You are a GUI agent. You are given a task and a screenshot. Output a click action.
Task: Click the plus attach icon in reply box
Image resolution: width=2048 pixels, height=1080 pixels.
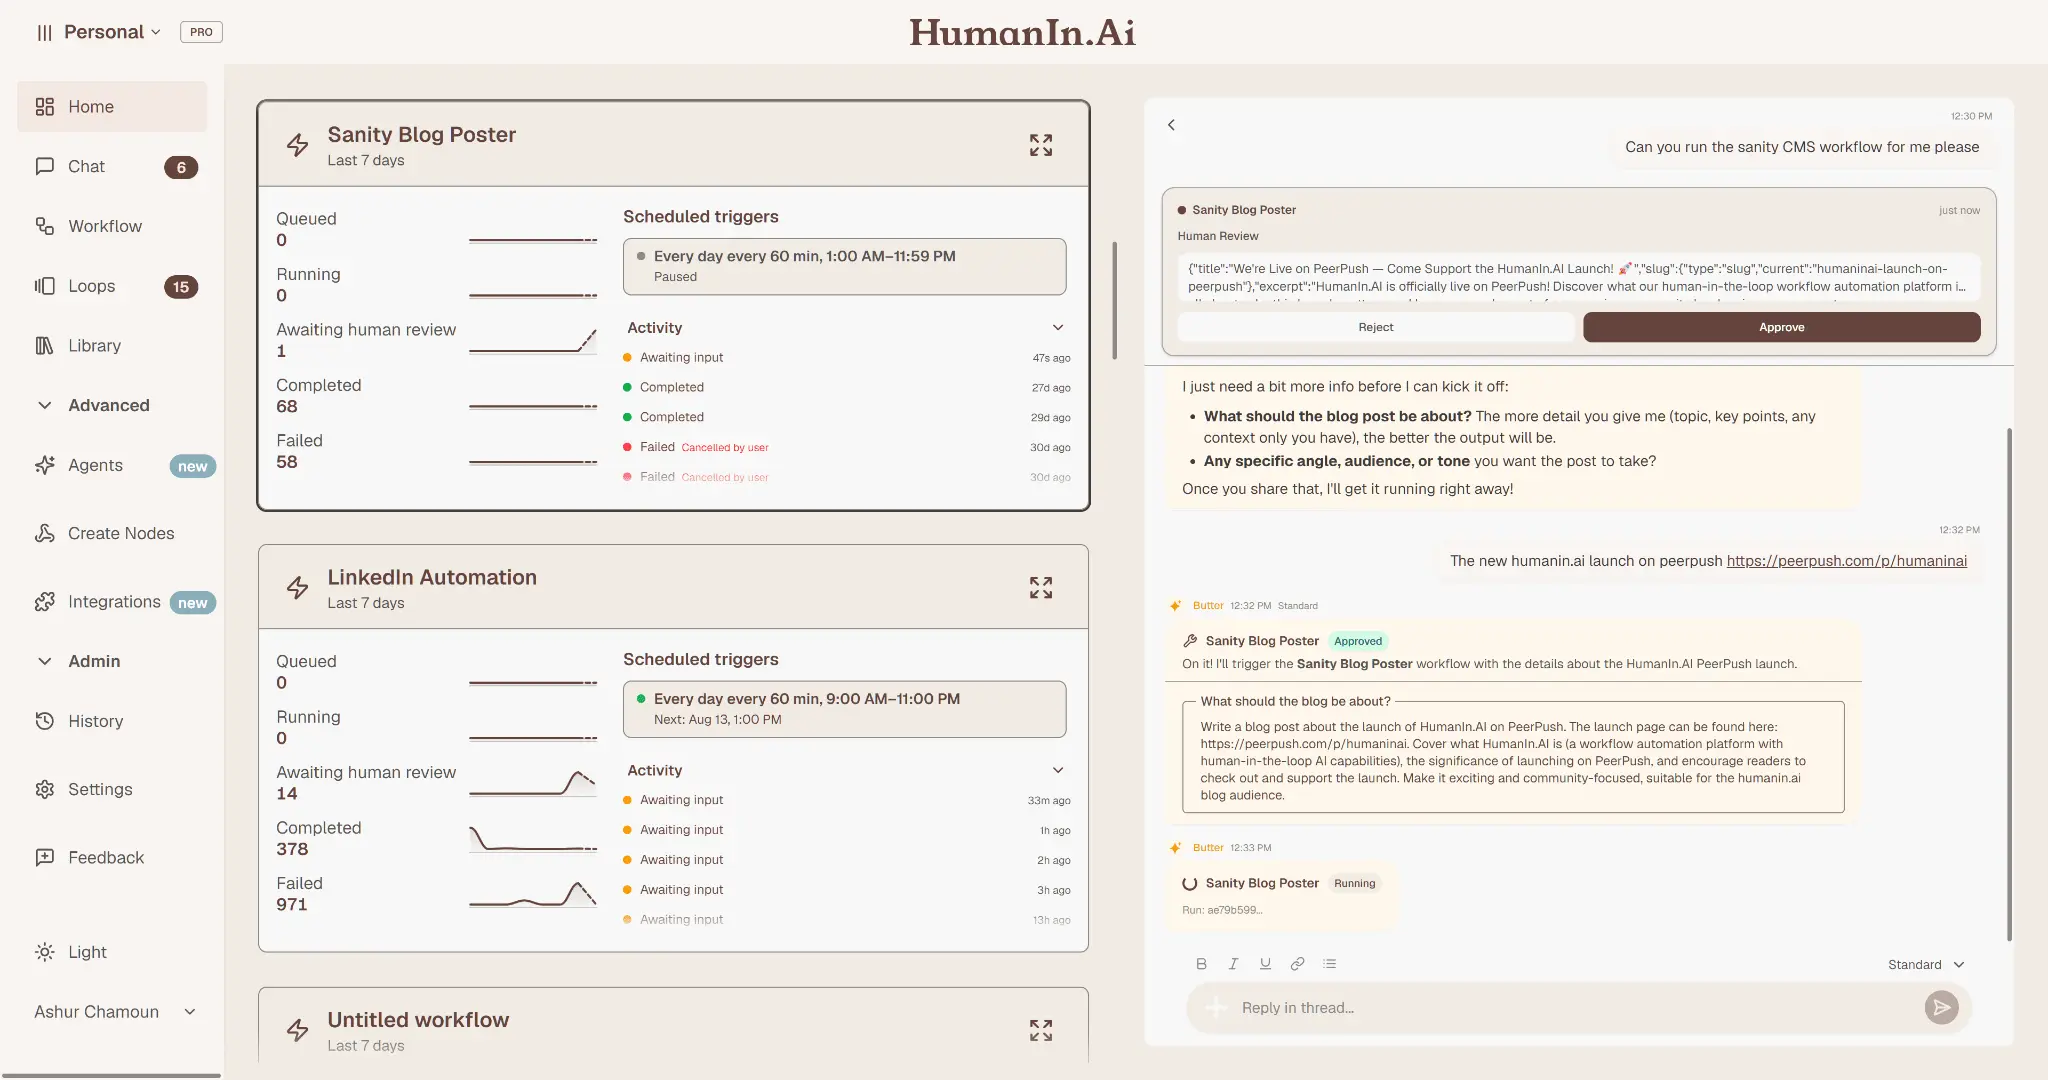coord(1215,1008)
